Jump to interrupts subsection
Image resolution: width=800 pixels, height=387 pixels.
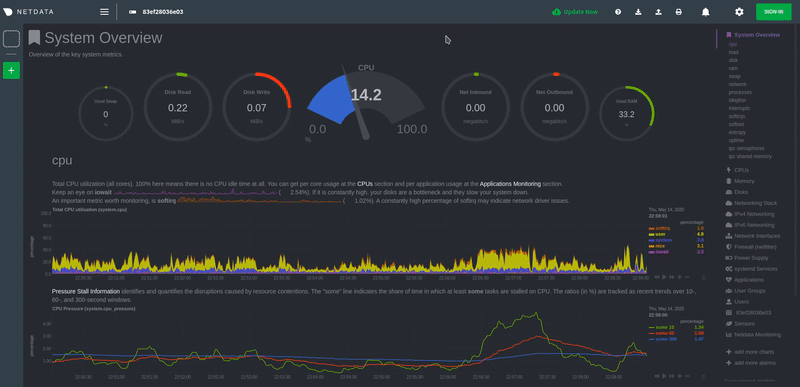click(739, 108)
